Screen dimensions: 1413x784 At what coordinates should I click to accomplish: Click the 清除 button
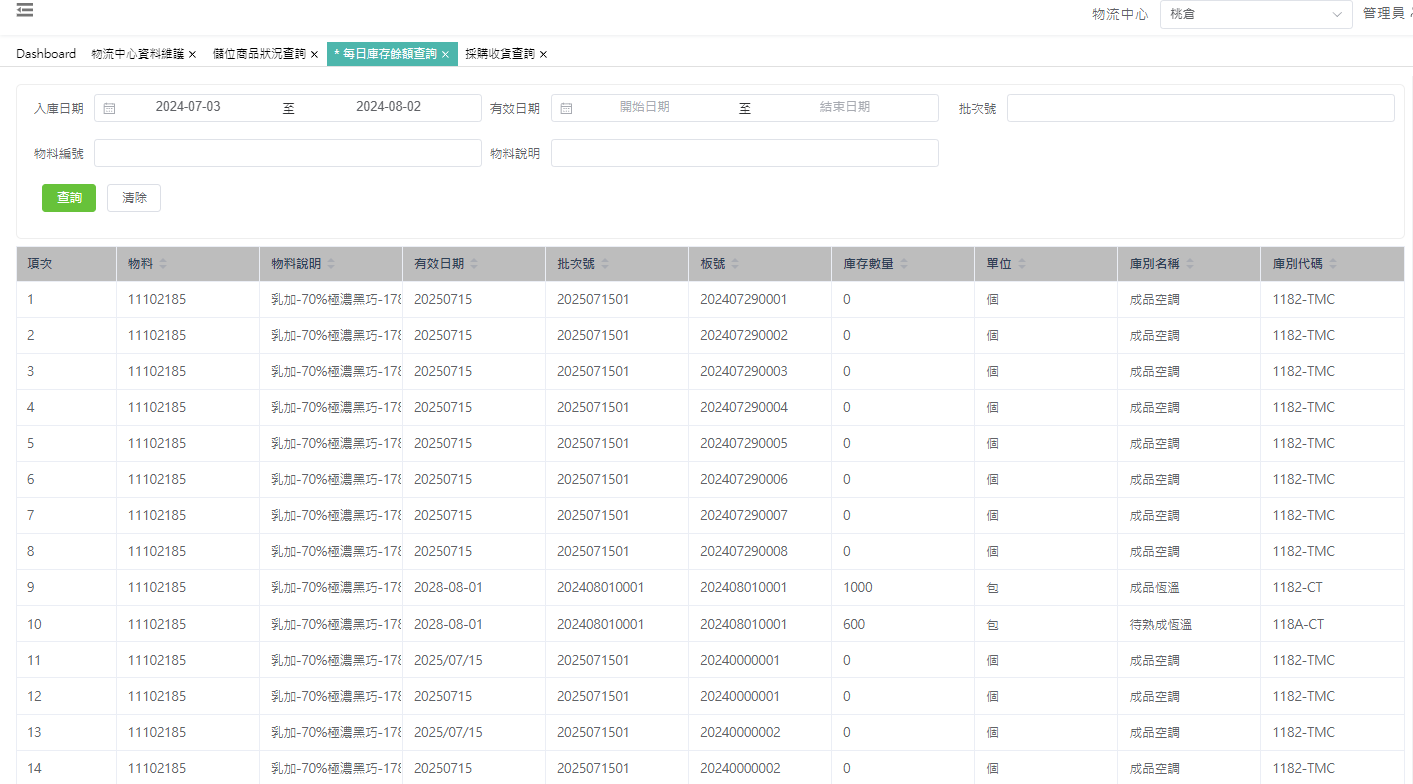pyautogui.click(x=134, y=198)
